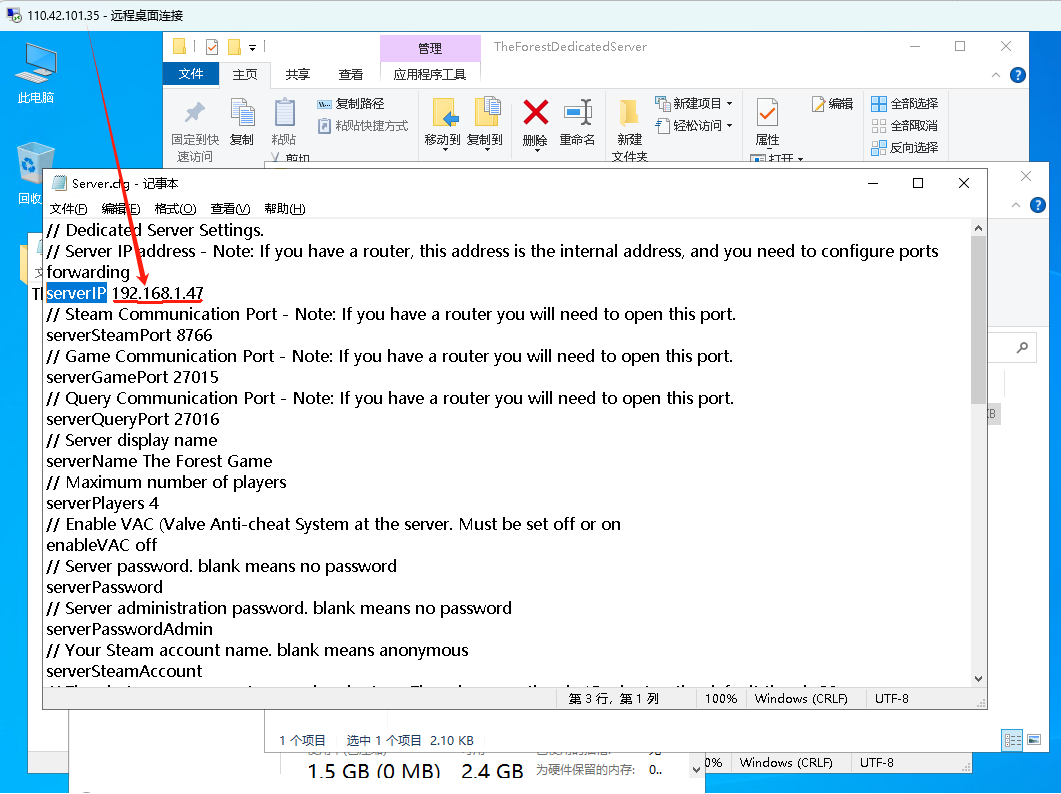Image resolution: width=1061 pixels, height=794 pixels.
Task: Select the Share (共享) ribbon tab
Action: (298, 74)
